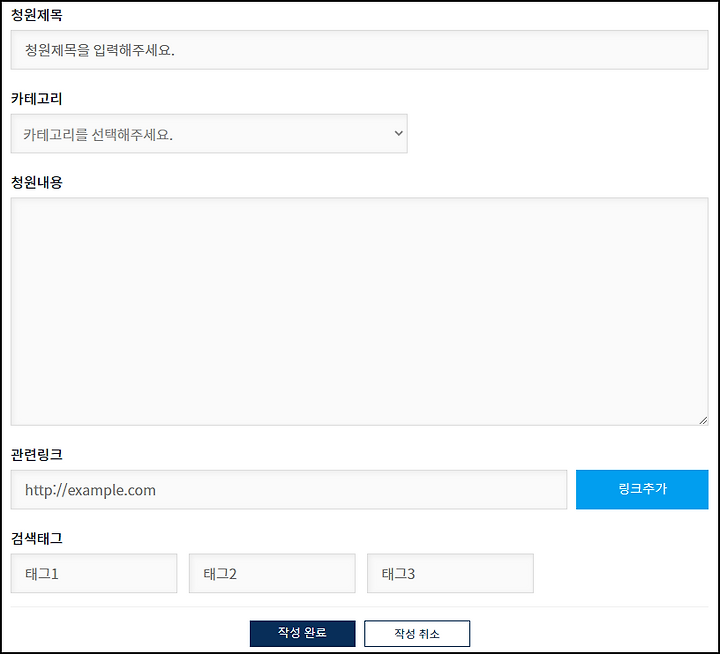Image resolution: width=720 pixels, height=654 pixels.
Task: Click the 청원내용 label text
Action: (x=37, y=182)
